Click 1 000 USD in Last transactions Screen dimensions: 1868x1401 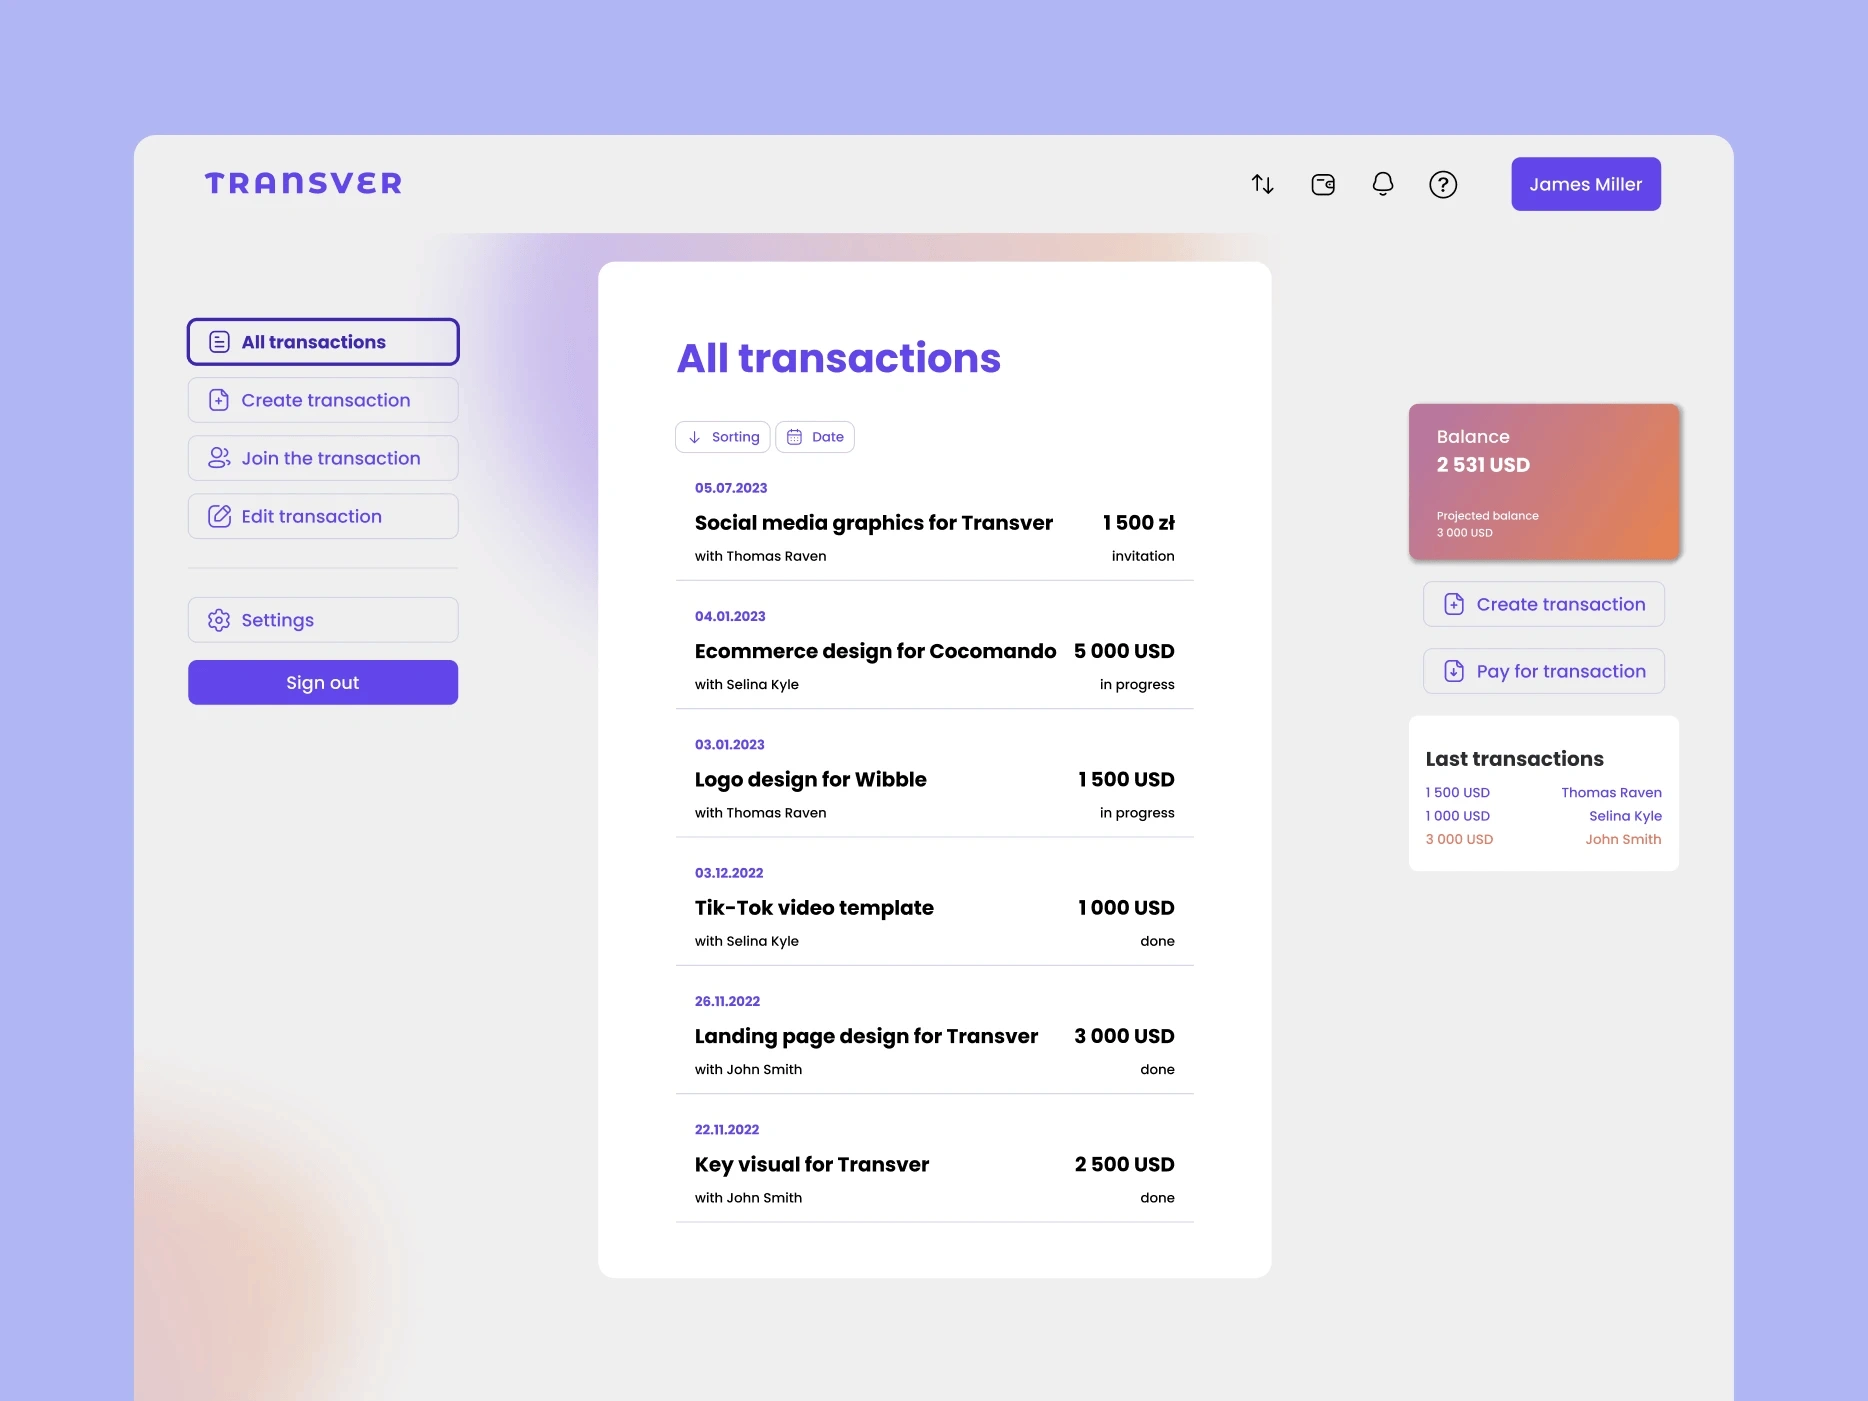(x=1458, y=816)
